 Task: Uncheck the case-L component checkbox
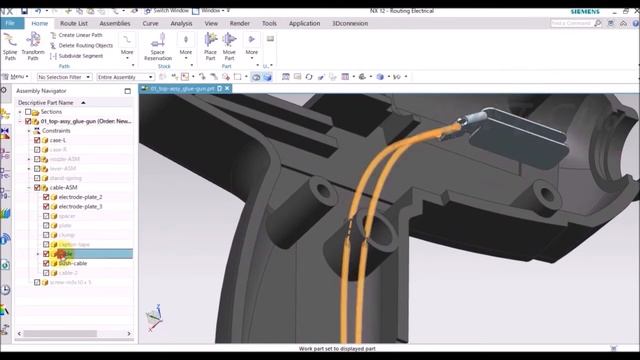tap(37, 140)
